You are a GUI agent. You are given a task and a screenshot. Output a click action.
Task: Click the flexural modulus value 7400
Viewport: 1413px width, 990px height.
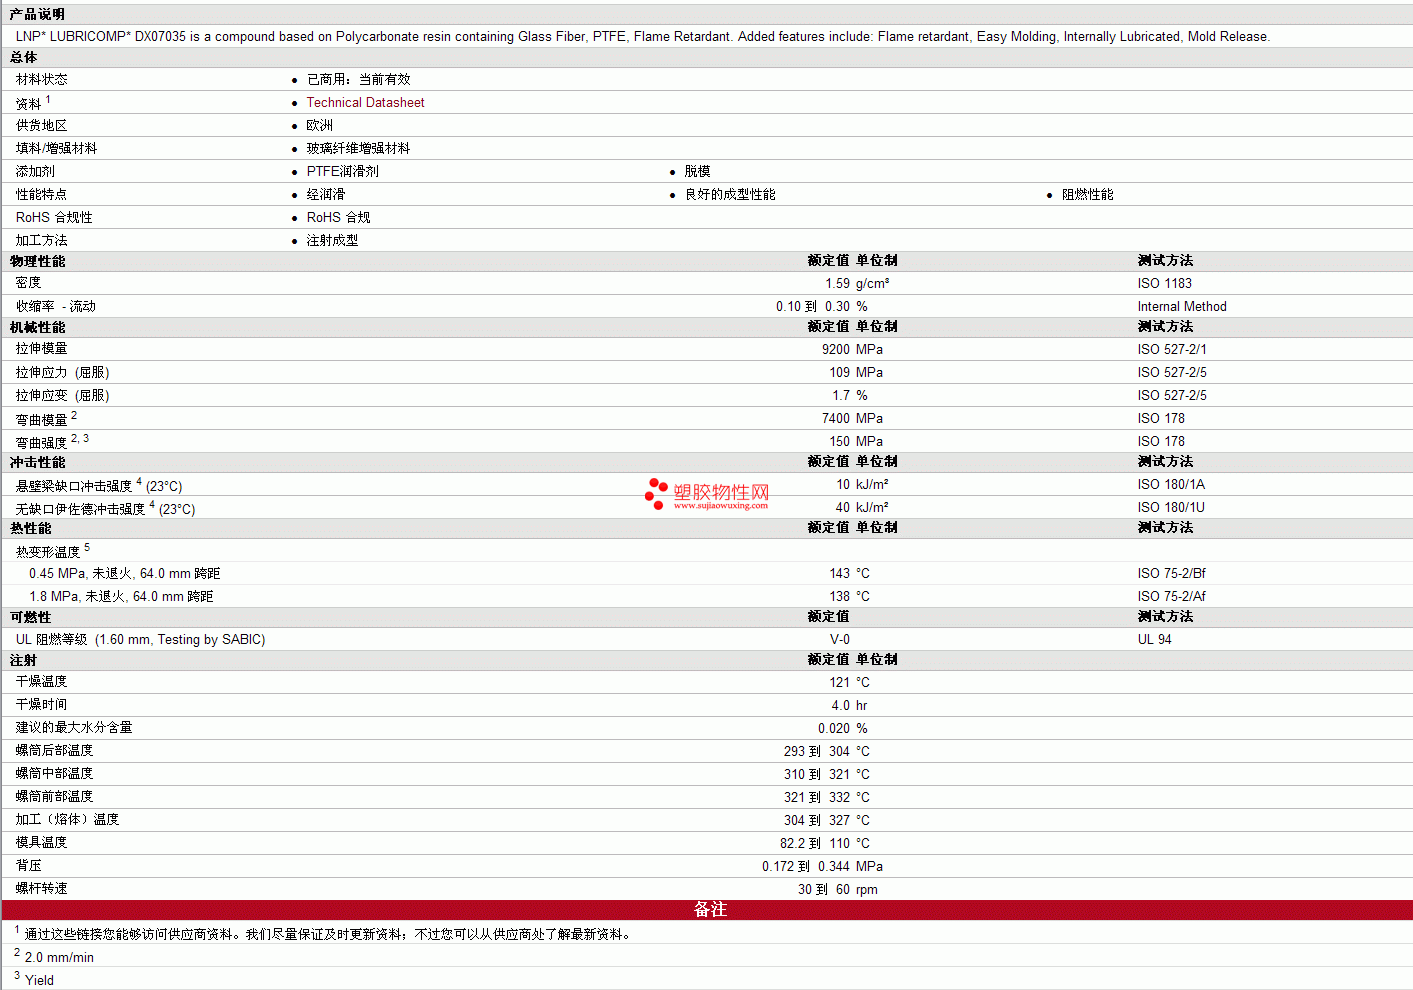point(836,418)
